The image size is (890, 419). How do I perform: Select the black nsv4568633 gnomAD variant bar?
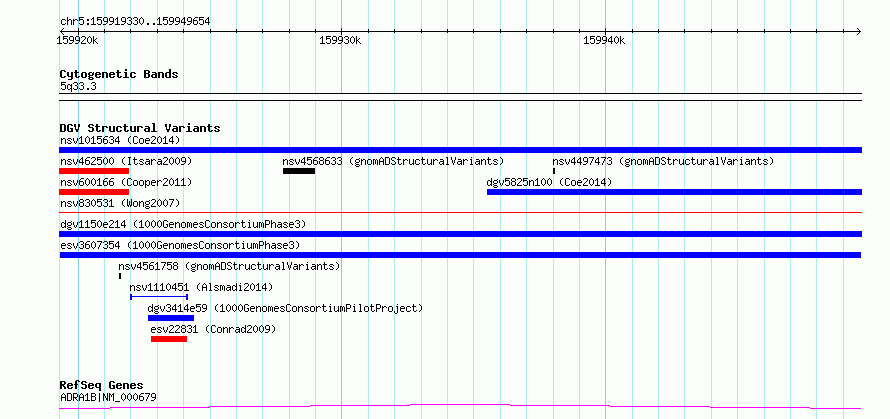[x=299, y=171]
